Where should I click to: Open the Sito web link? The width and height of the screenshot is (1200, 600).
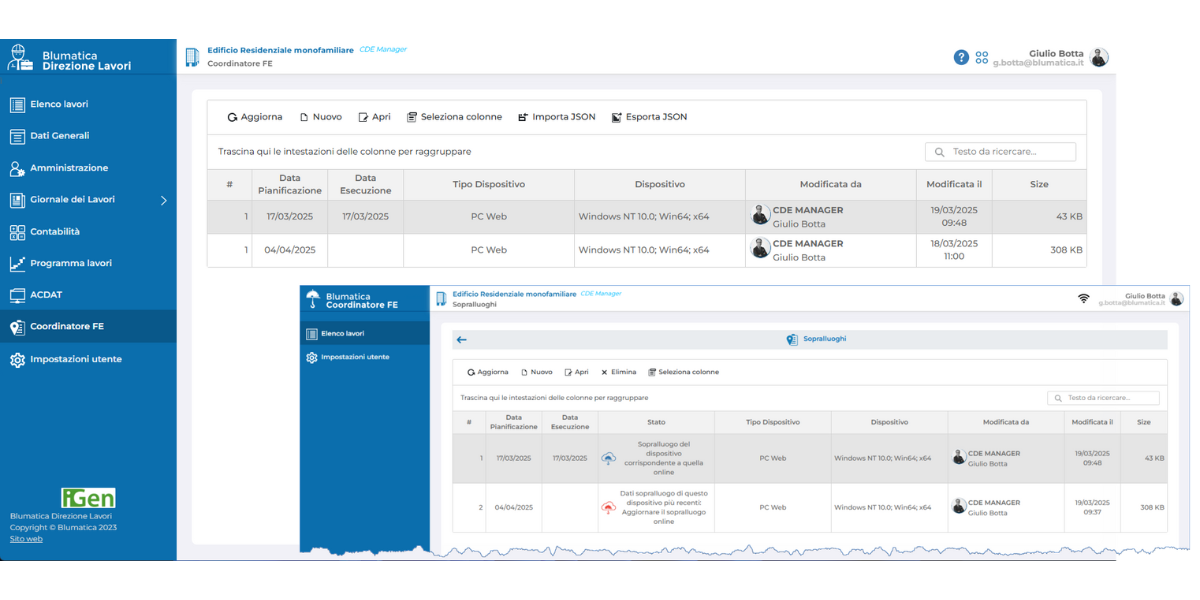pyautogui.click(x=26, y=539)
